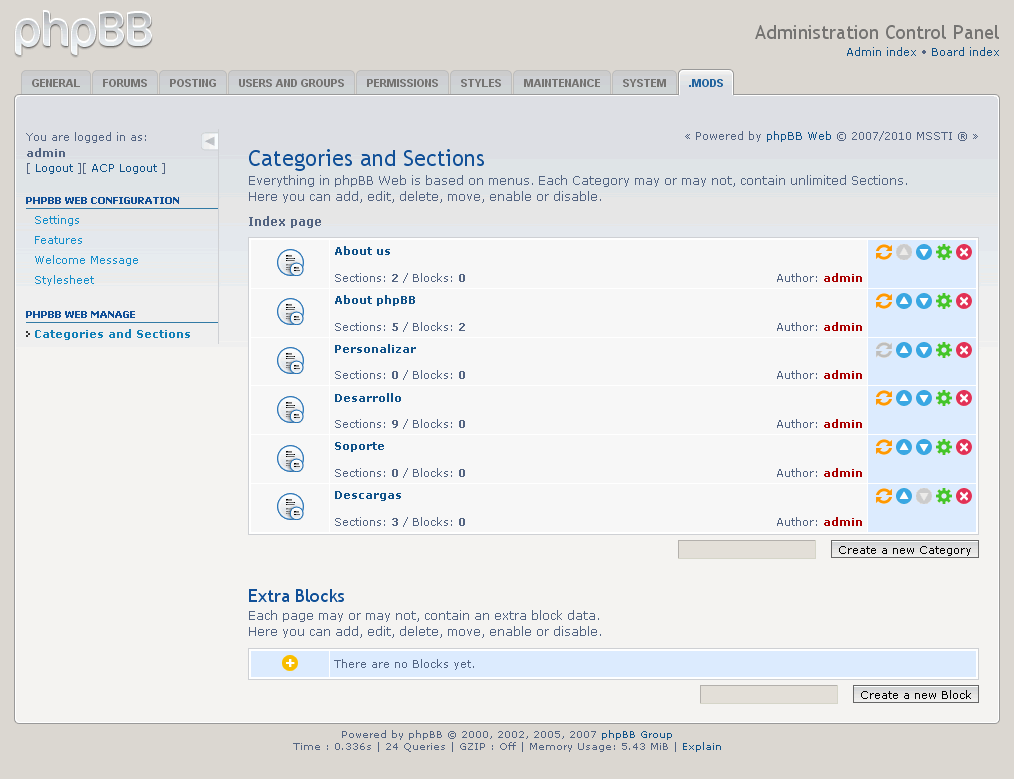Click the ACP Logout link

click(x=124, y=168)
